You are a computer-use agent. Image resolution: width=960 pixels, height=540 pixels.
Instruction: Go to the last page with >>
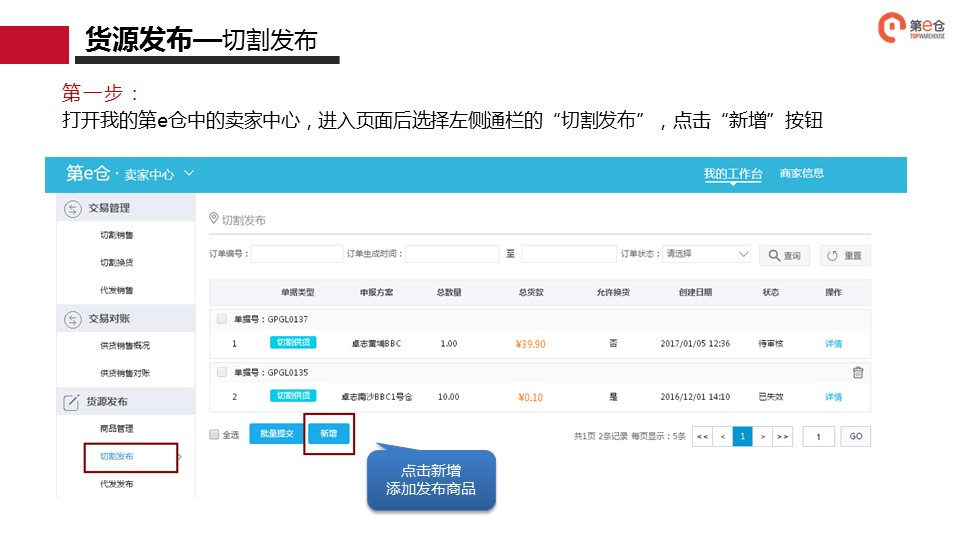pyautogui.click(x=782, y=436)
